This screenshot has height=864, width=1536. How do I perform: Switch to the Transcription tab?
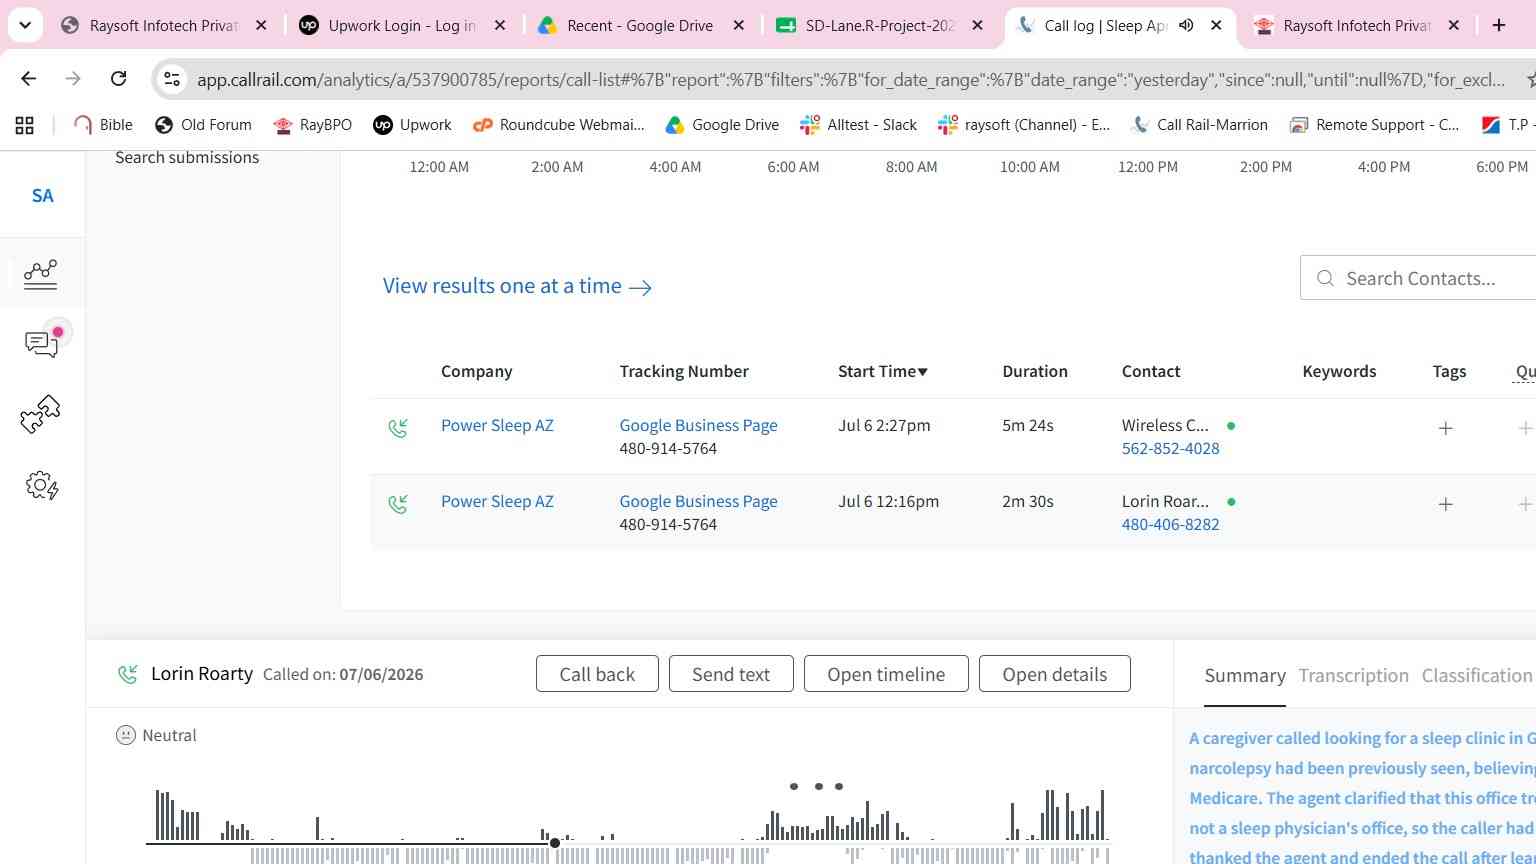pyautogui.click(x=1353, y=676)
